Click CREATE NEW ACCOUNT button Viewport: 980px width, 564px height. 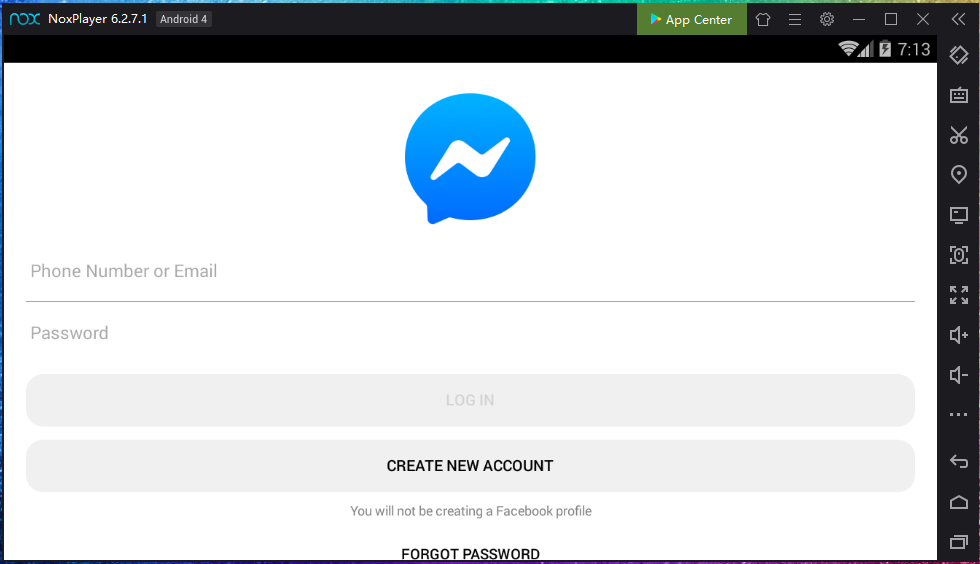coord(470,466)
